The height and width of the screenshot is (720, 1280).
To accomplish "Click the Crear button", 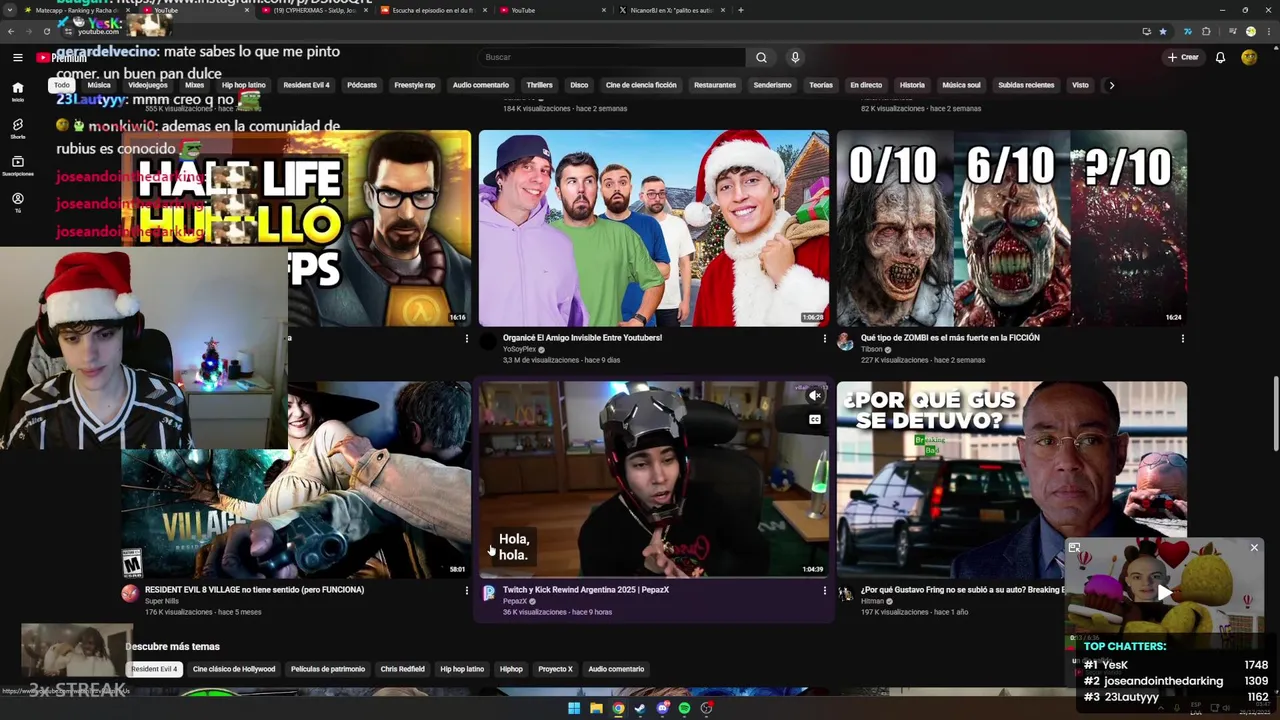I will (x=1183, y=57).
